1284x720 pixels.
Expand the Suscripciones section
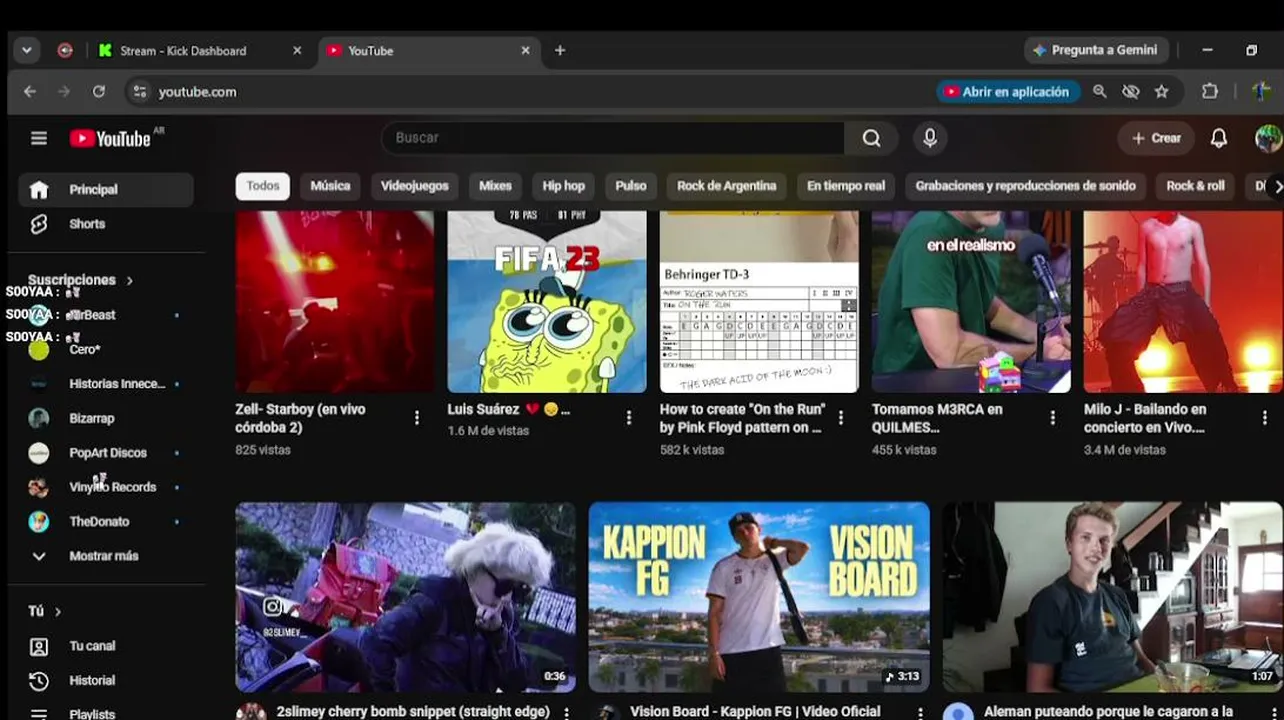(81, 280)
